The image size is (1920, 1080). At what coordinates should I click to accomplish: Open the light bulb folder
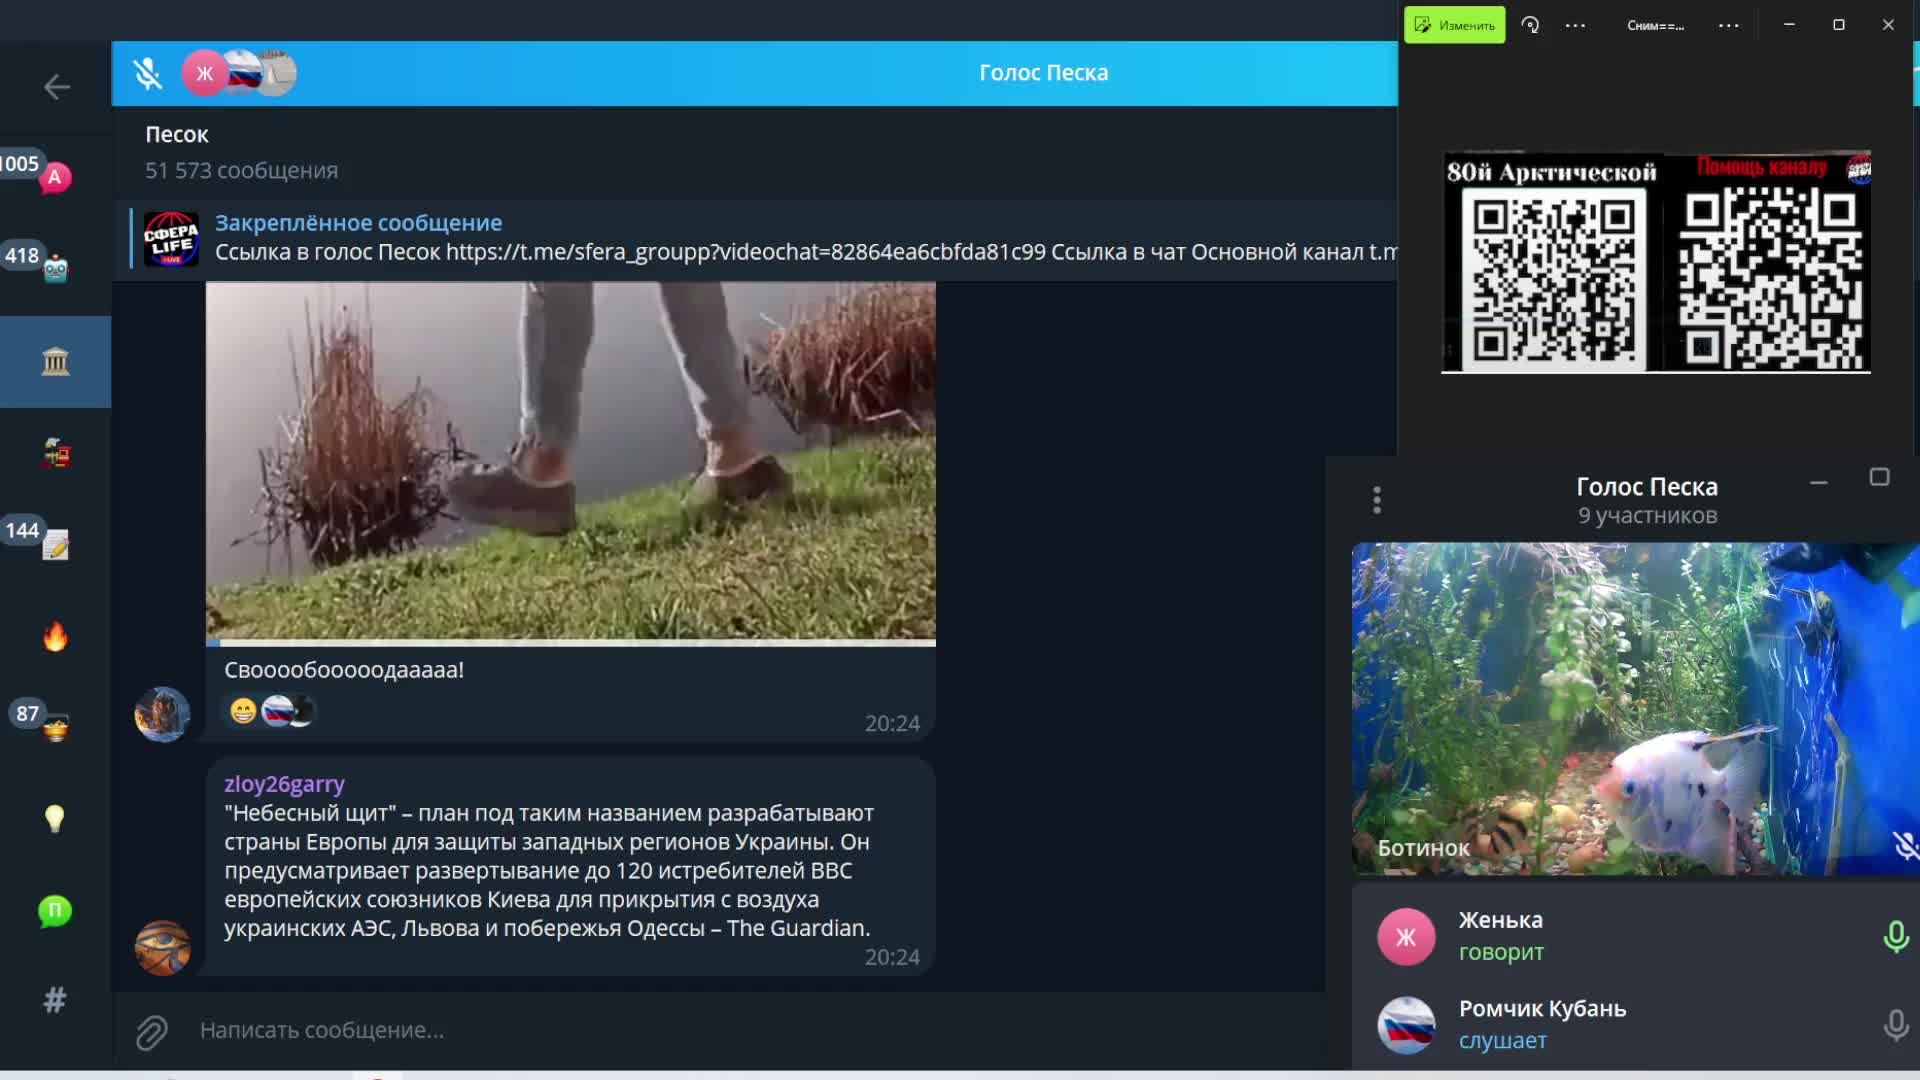coord(55,819)
